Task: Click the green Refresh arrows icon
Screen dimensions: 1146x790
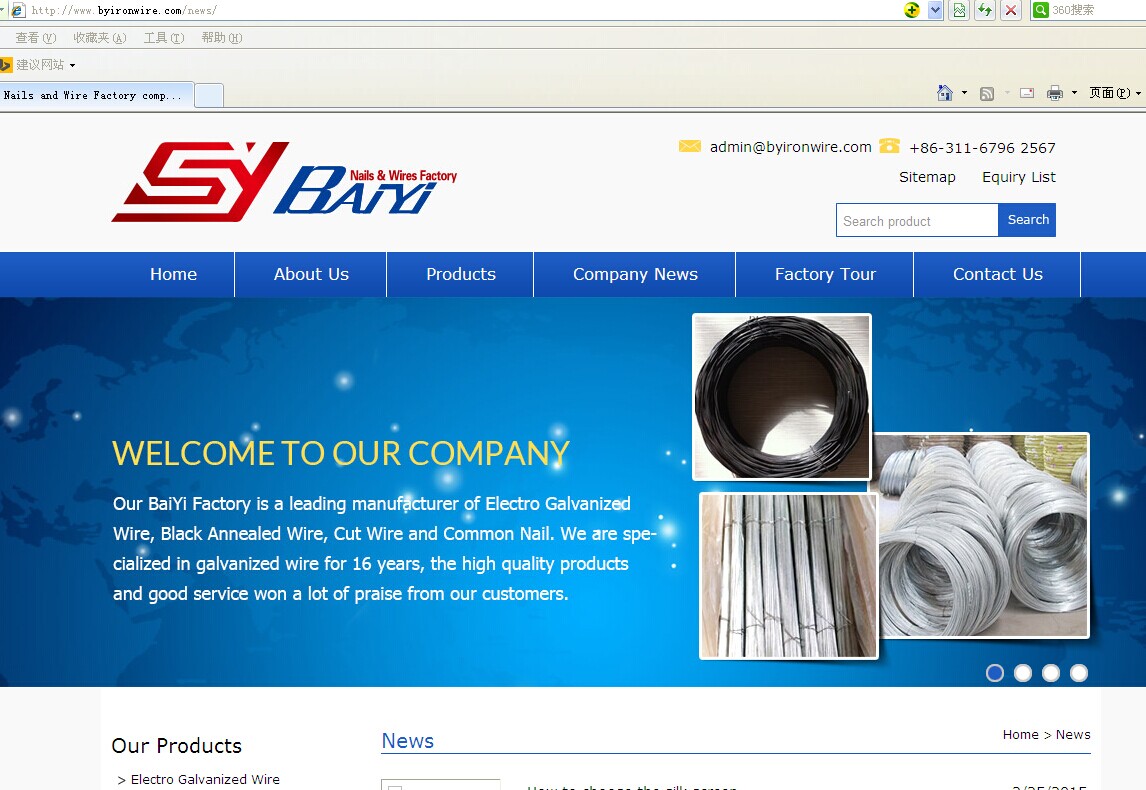Action: [x=985, y=10]
